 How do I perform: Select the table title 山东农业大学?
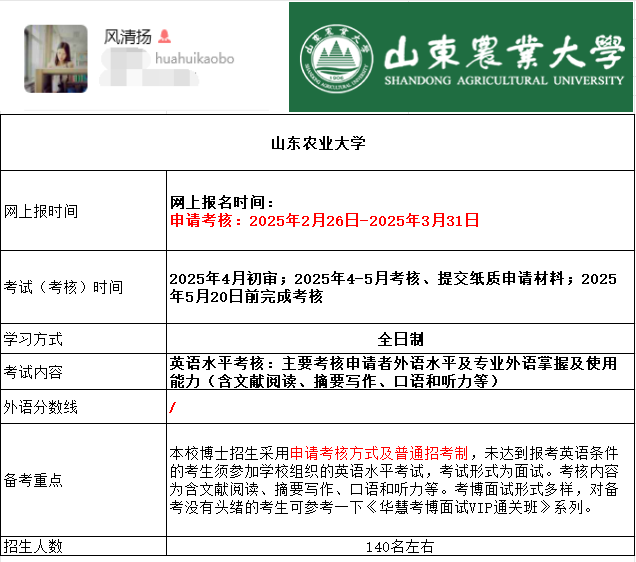(318, 144)
